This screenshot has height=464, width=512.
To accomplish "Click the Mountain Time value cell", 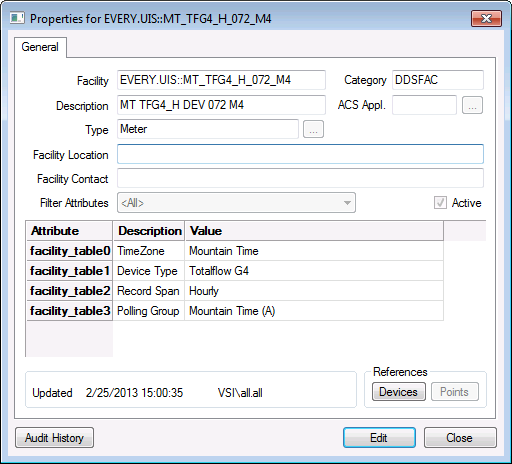I will click(x=314, y=251).
